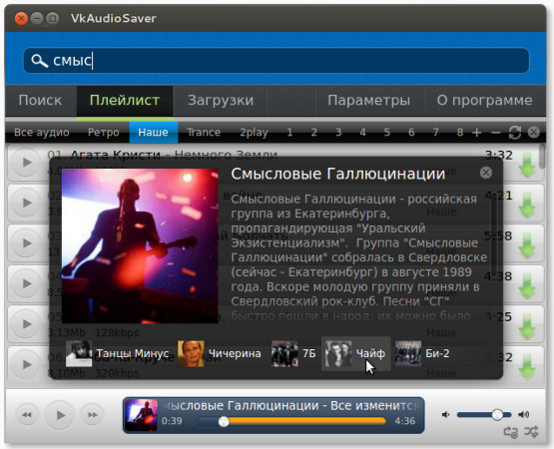This screenshot has height=449, width=554.
Task: Select playlist number 1
Action: (290, 132)
